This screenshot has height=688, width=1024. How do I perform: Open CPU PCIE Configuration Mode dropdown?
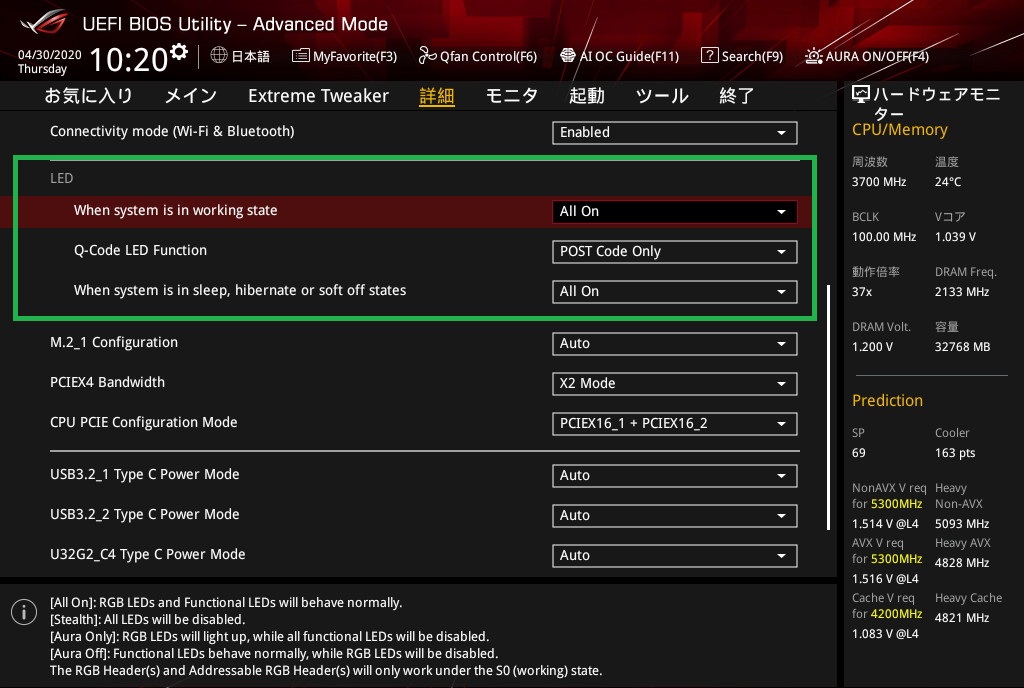(x=675, y=423)
